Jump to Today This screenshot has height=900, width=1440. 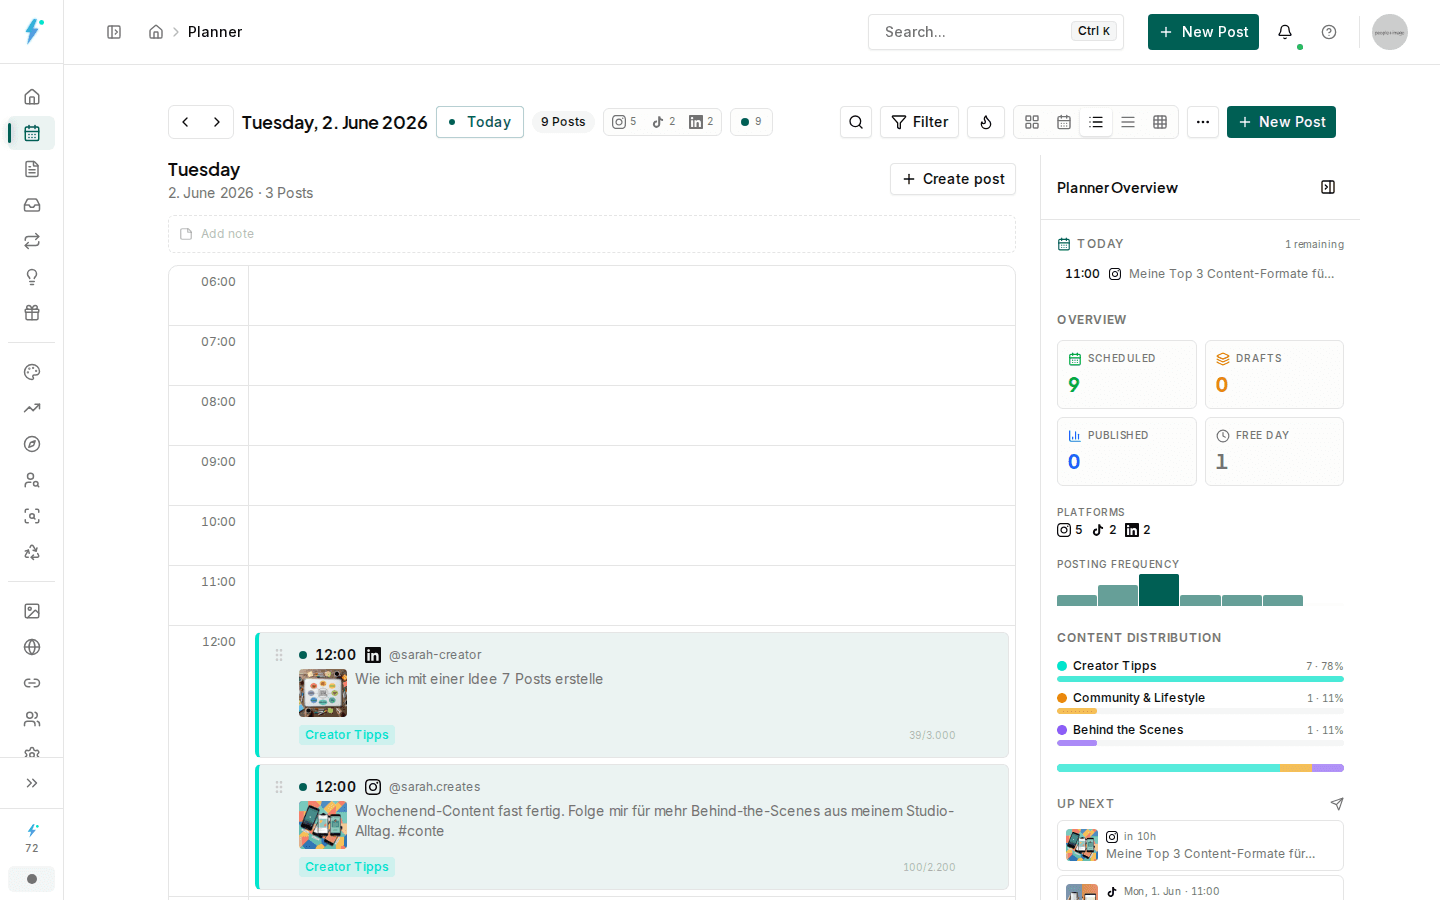(x=480, y=122)
